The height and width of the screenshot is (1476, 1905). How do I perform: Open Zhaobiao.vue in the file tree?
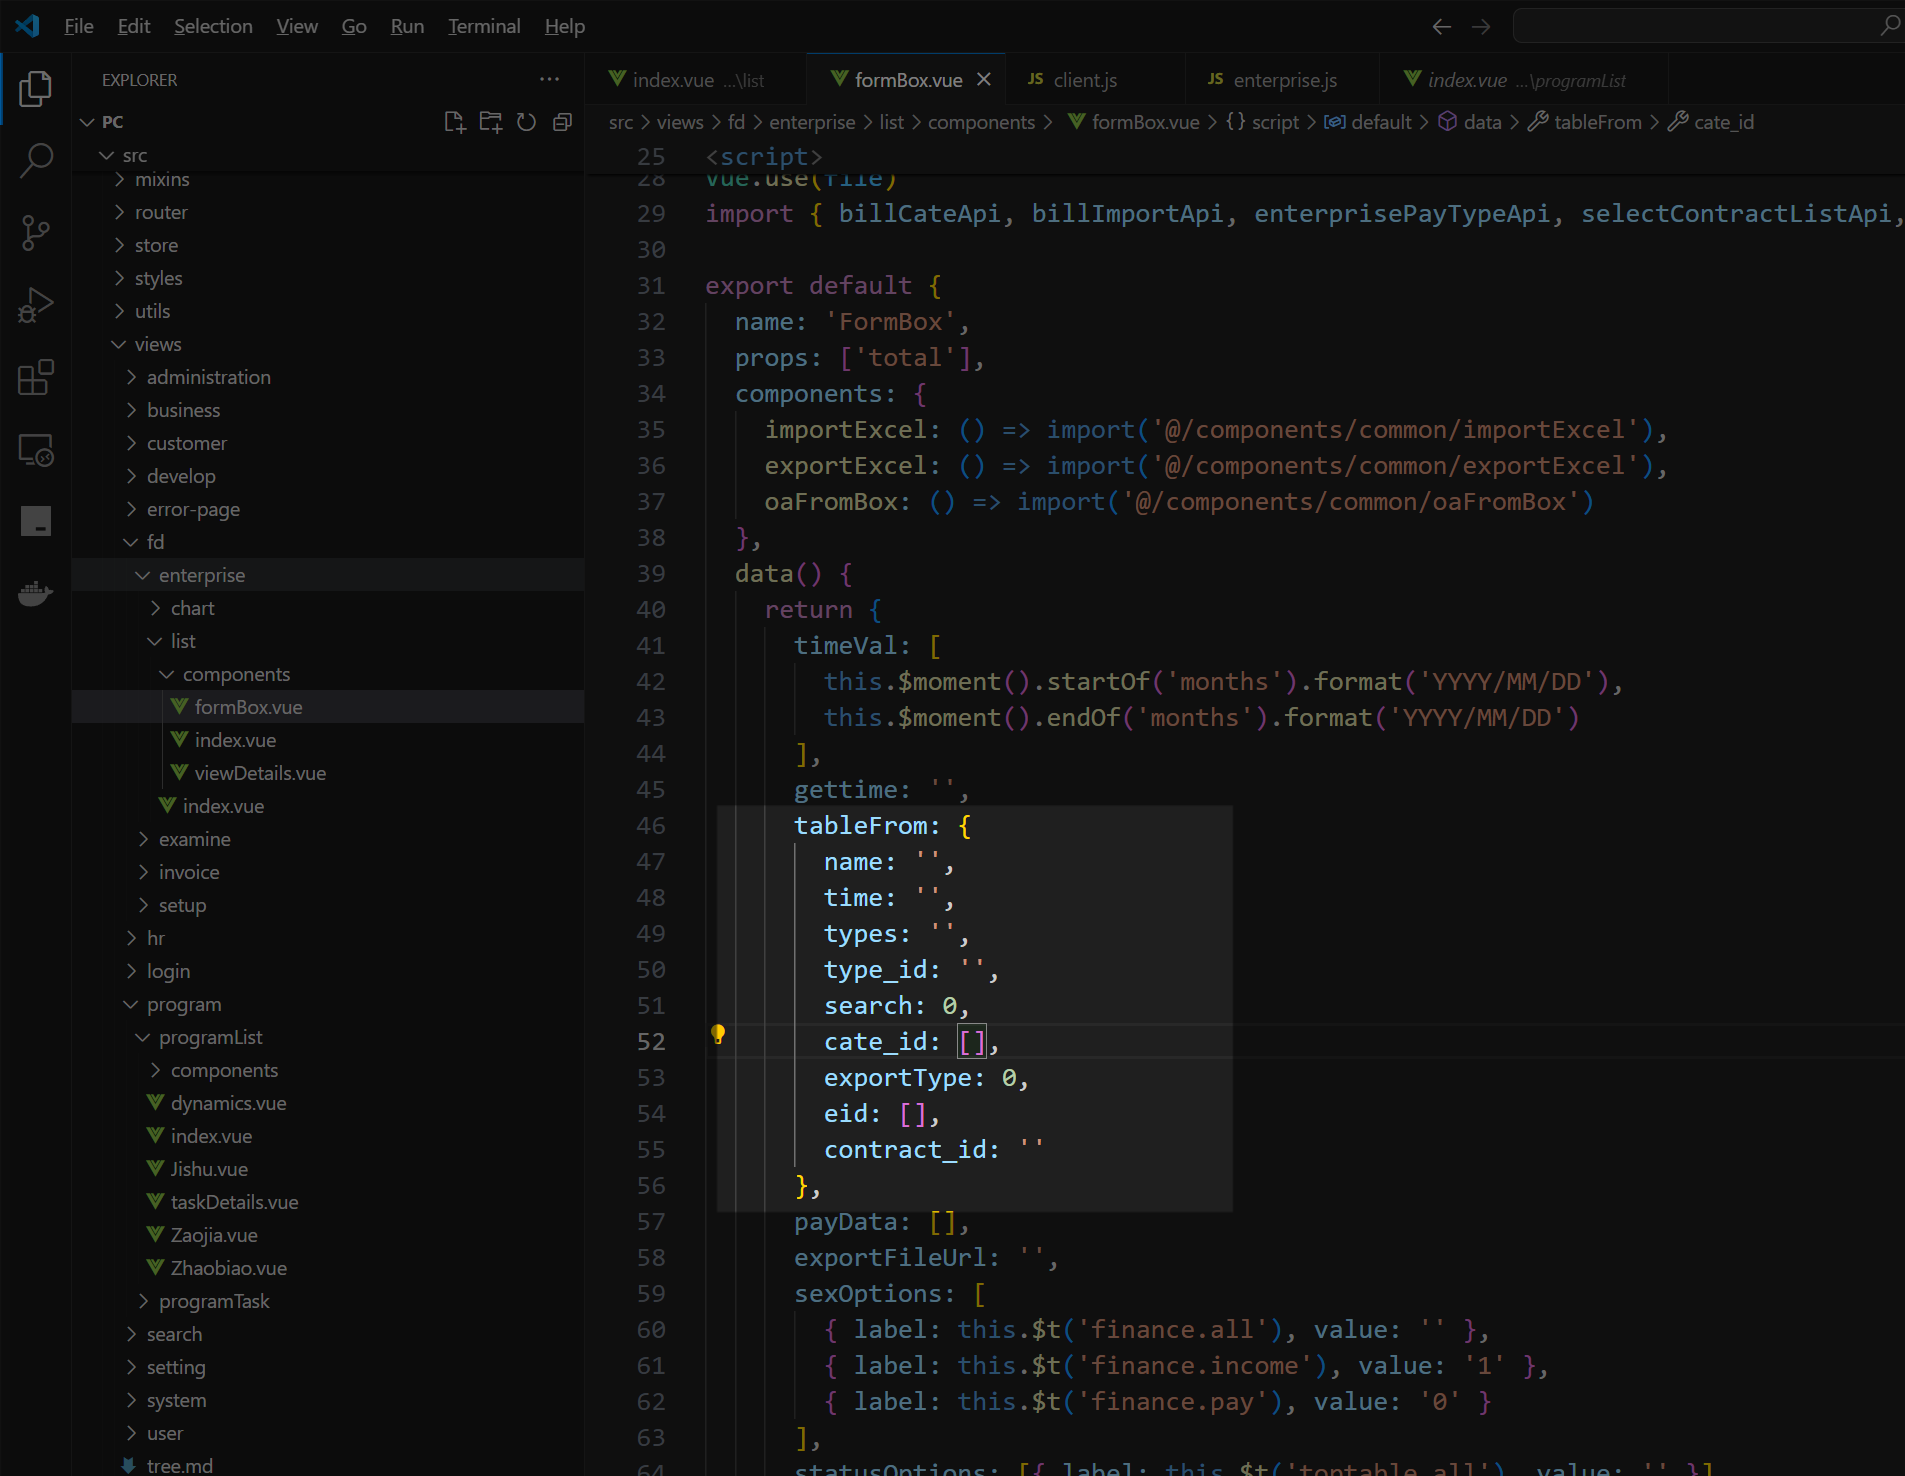click(x=228, y=1268)
